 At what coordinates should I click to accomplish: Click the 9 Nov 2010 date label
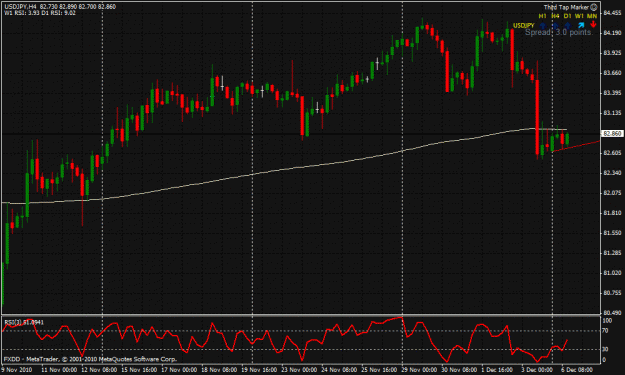(16, 370)
